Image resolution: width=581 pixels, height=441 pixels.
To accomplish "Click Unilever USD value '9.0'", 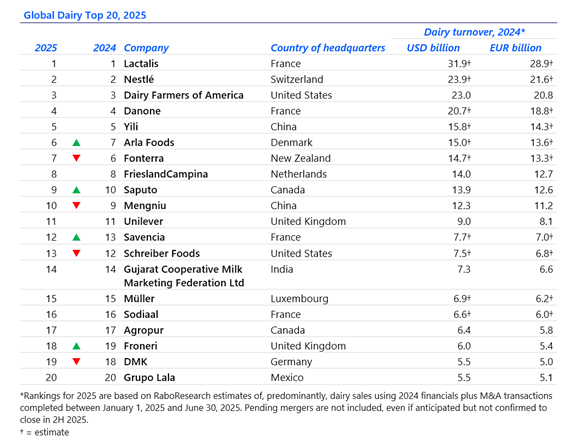I will 464,221.
